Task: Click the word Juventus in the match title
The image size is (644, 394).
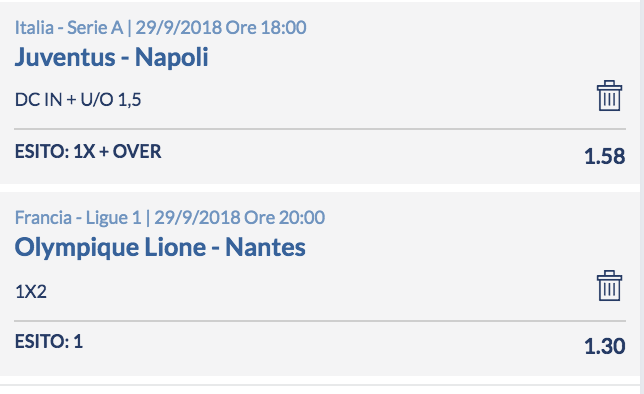Action: point(65,57)
